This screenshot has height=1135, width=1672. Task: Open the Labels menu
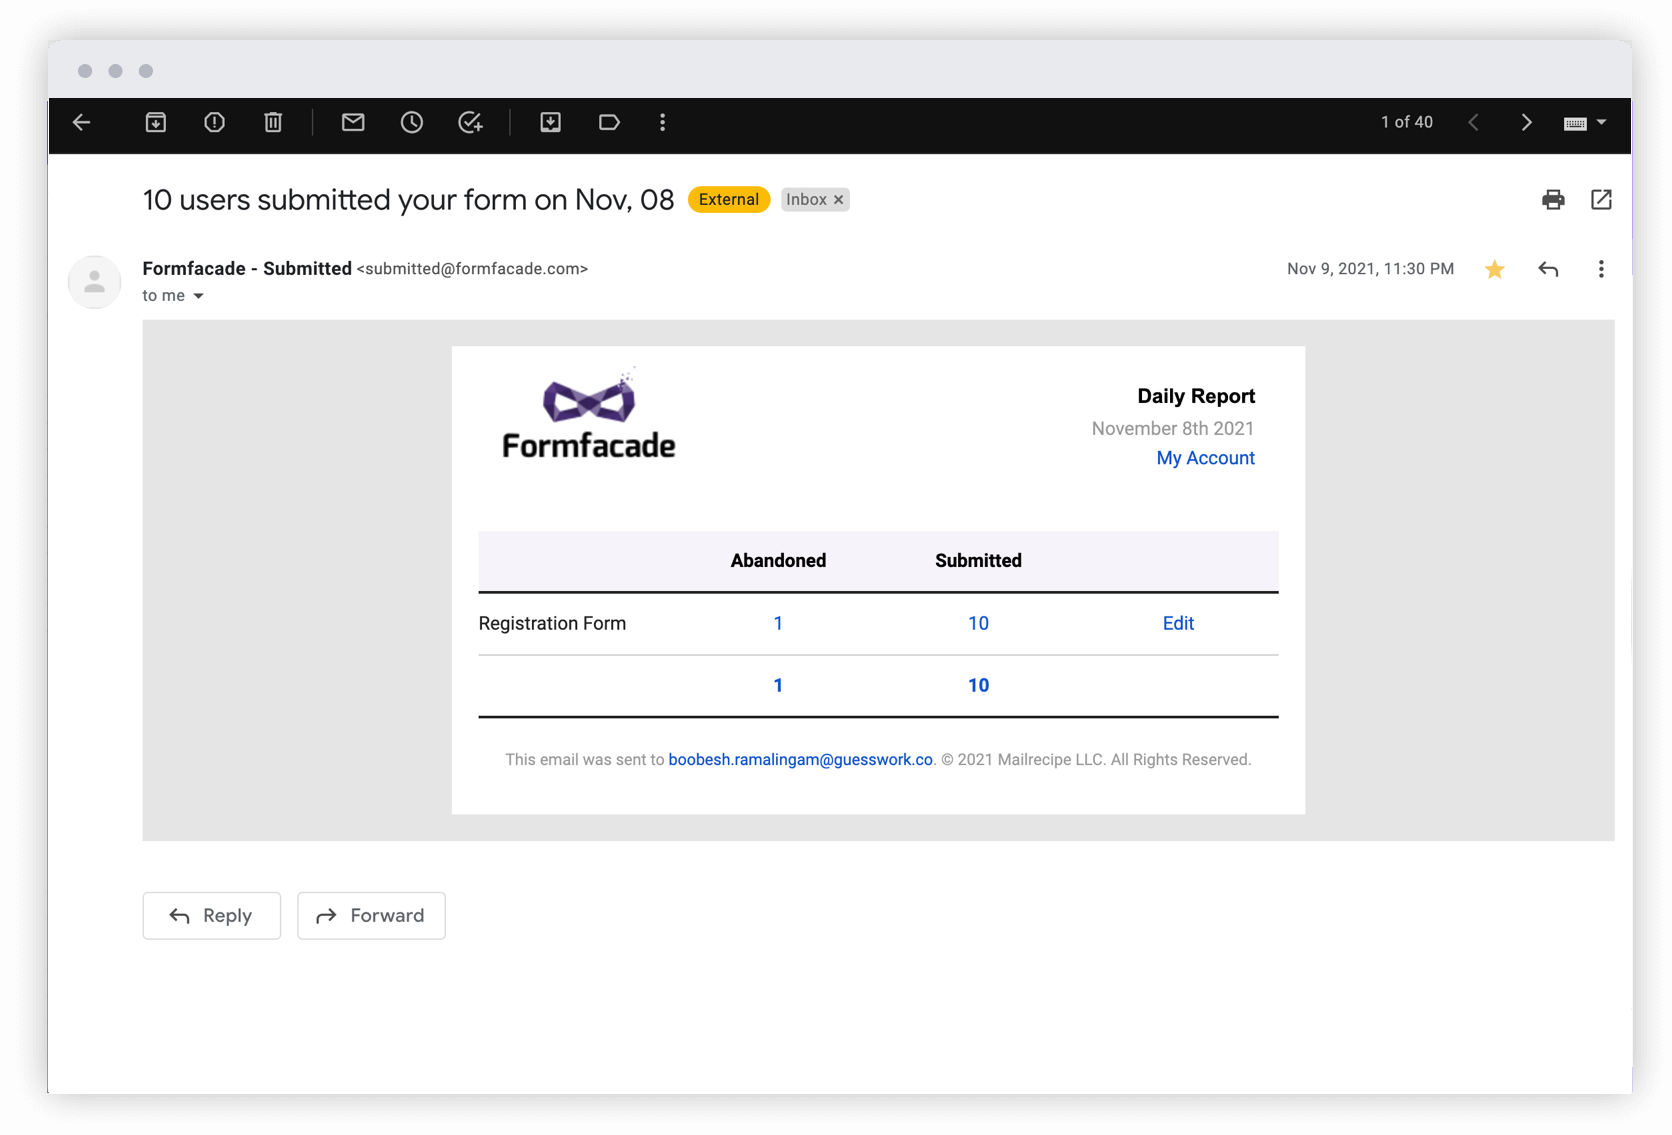click(x=609, y=122)
